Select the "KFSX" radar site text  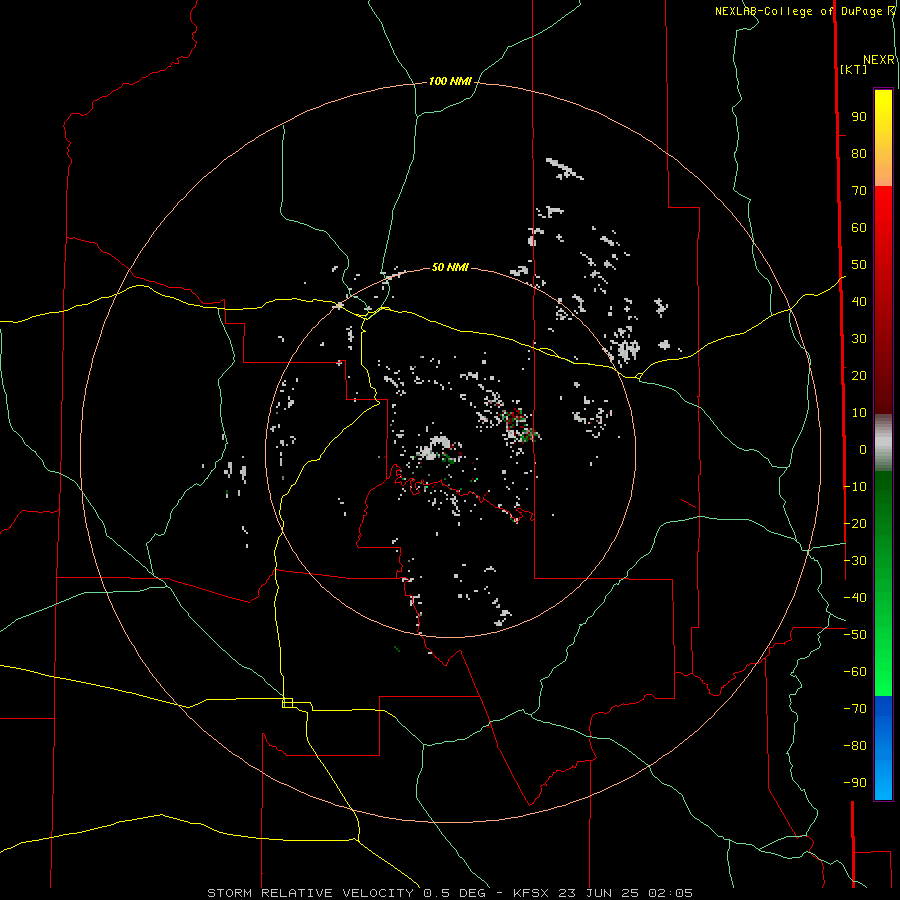pyautogui.click(x=530, y=893)
